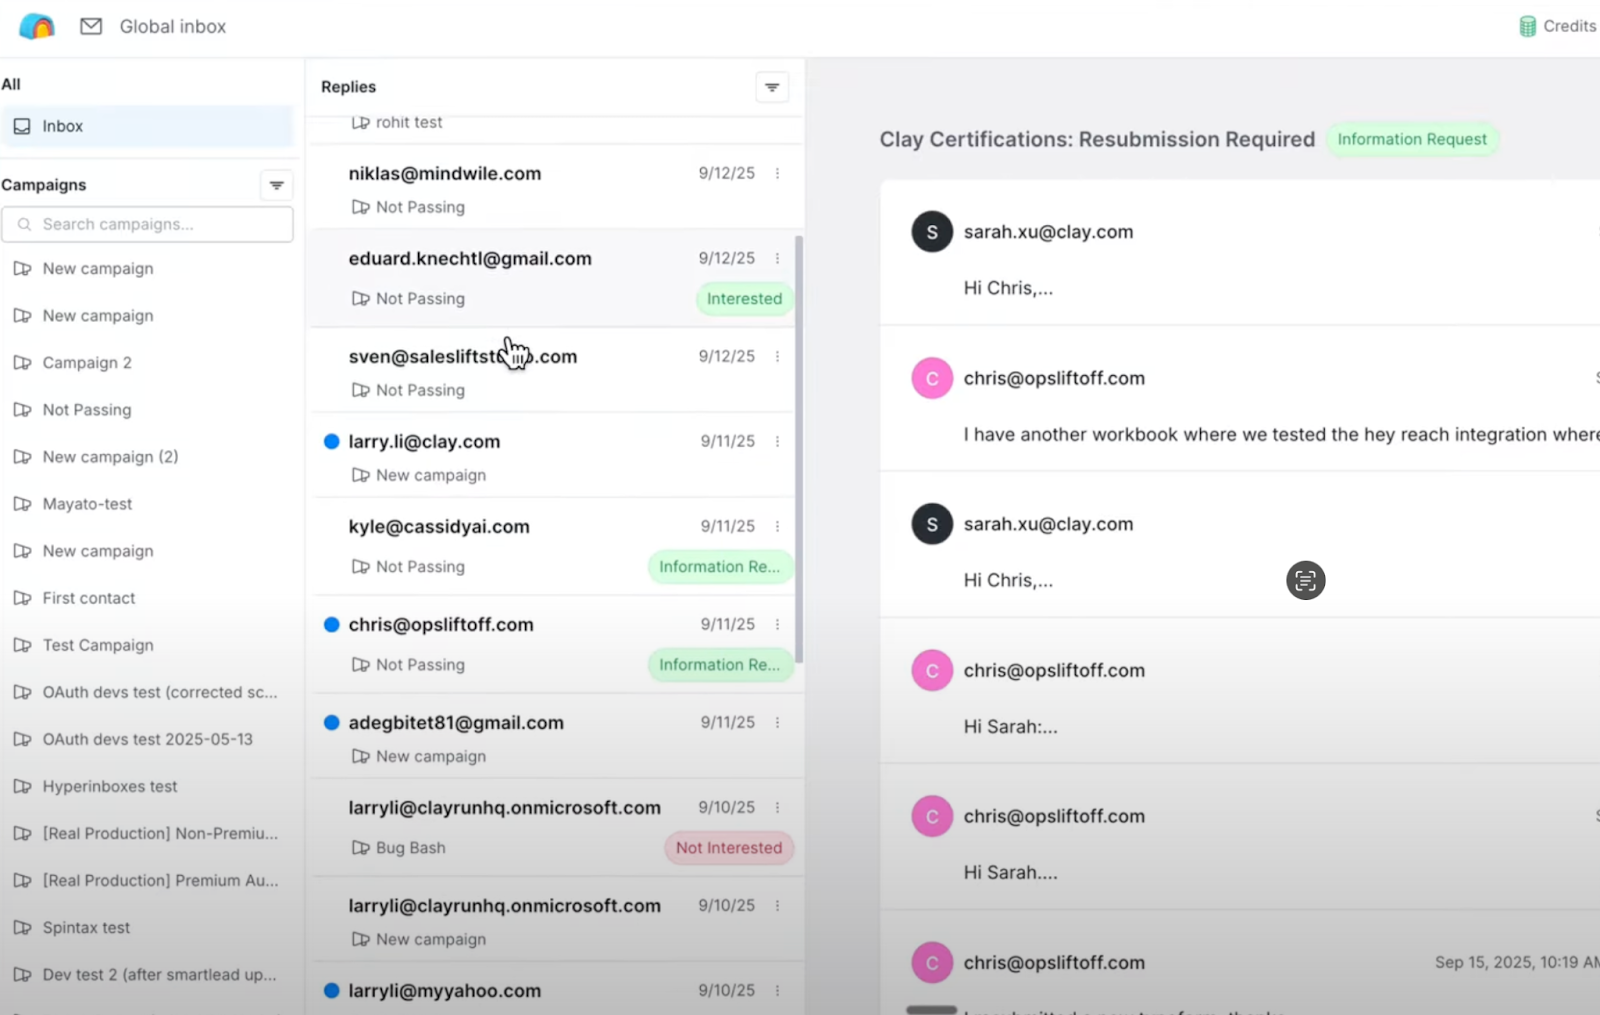The width and height of the screenshot is (1600, 1015).
Task: Open 'OAuth devs test 2025-05-13' campaign
Action: (x=148, y=739)
